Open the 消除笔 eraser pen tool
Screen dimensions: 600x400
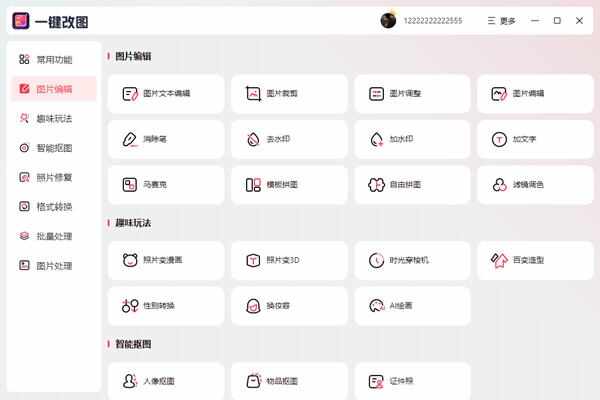tap(166, 139)
